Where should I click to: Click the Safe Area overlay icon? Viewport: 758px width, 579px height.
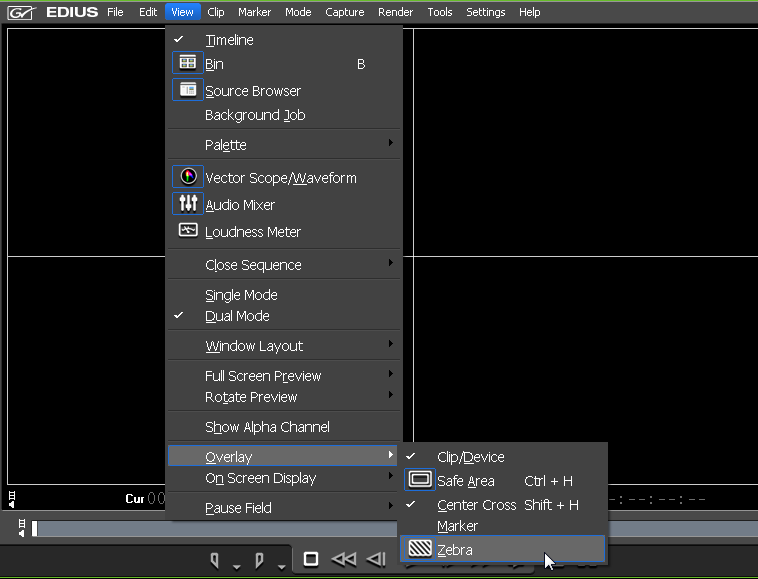[x=420, y=480]
